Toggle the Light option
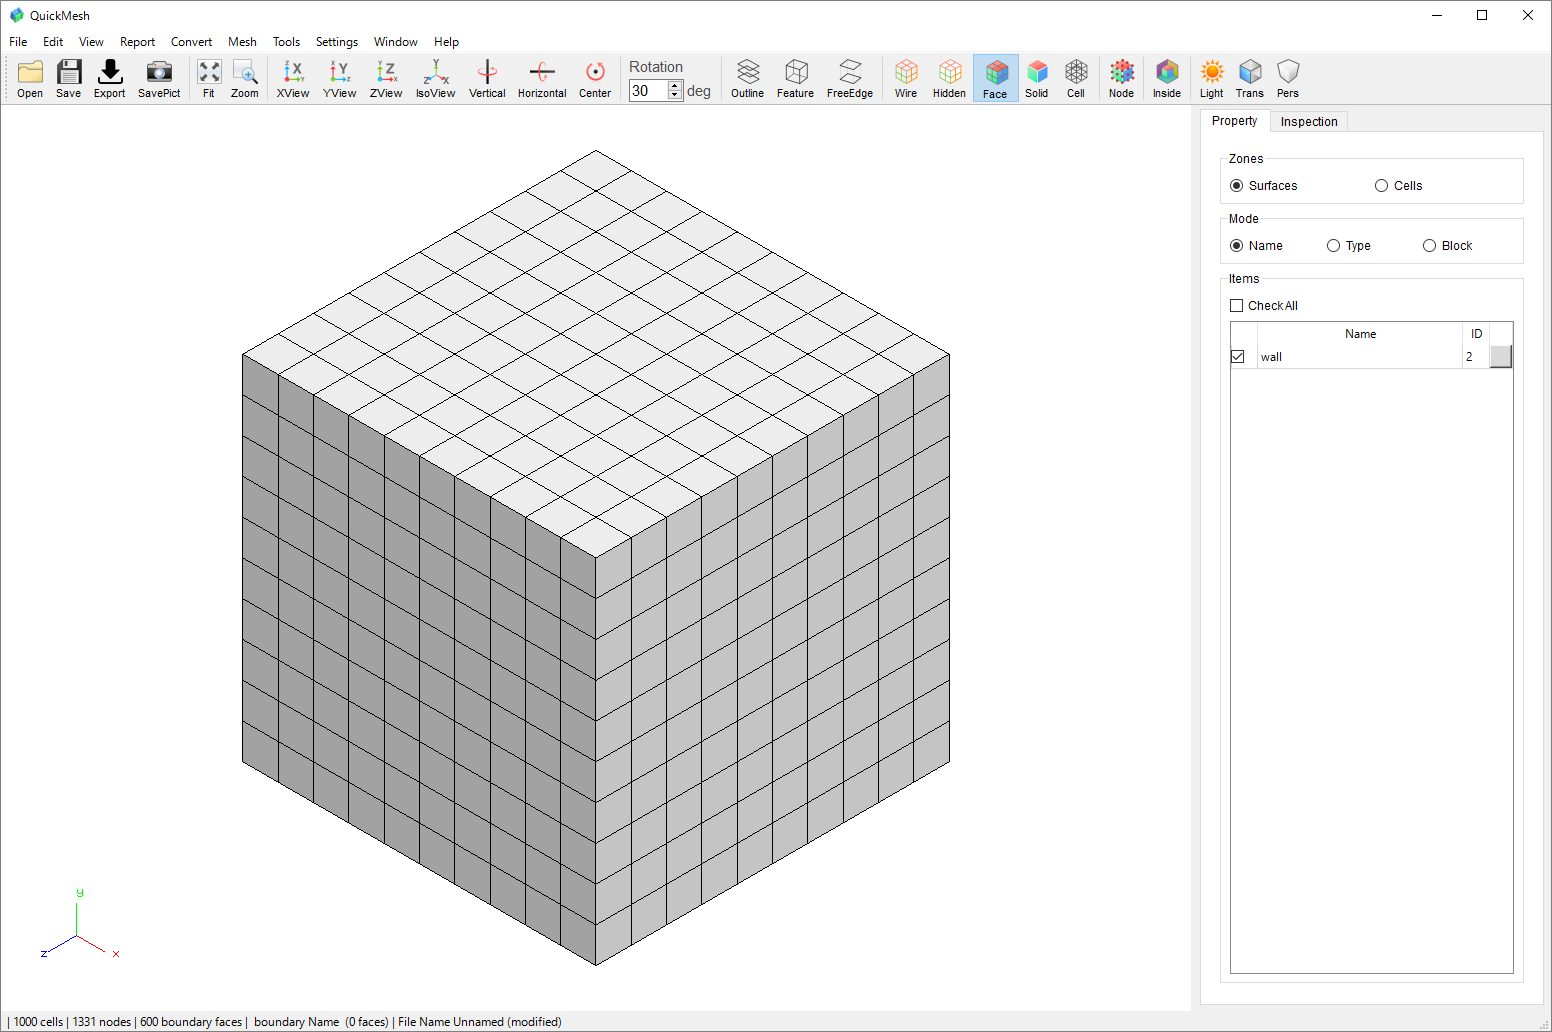 point(1212,78)
